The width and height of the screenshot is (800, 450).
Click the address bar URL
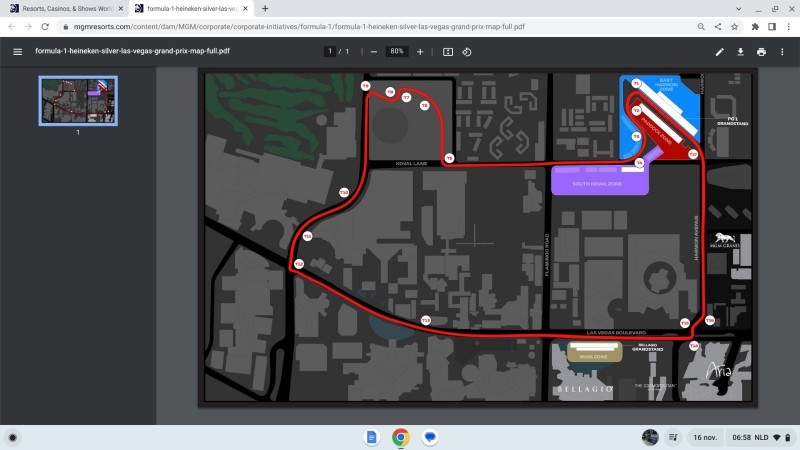300,26
